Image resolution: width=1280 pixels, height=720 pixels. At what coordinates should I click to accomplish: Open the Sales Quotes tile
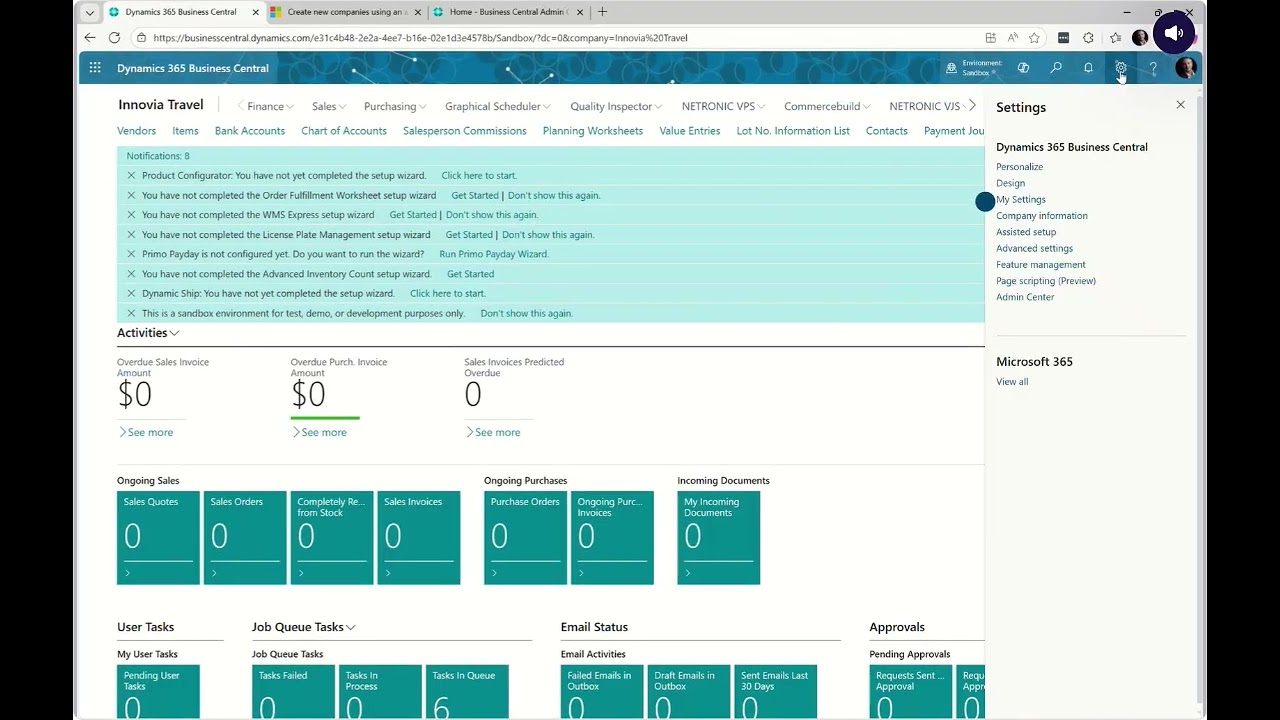click(x=158, y=538)
